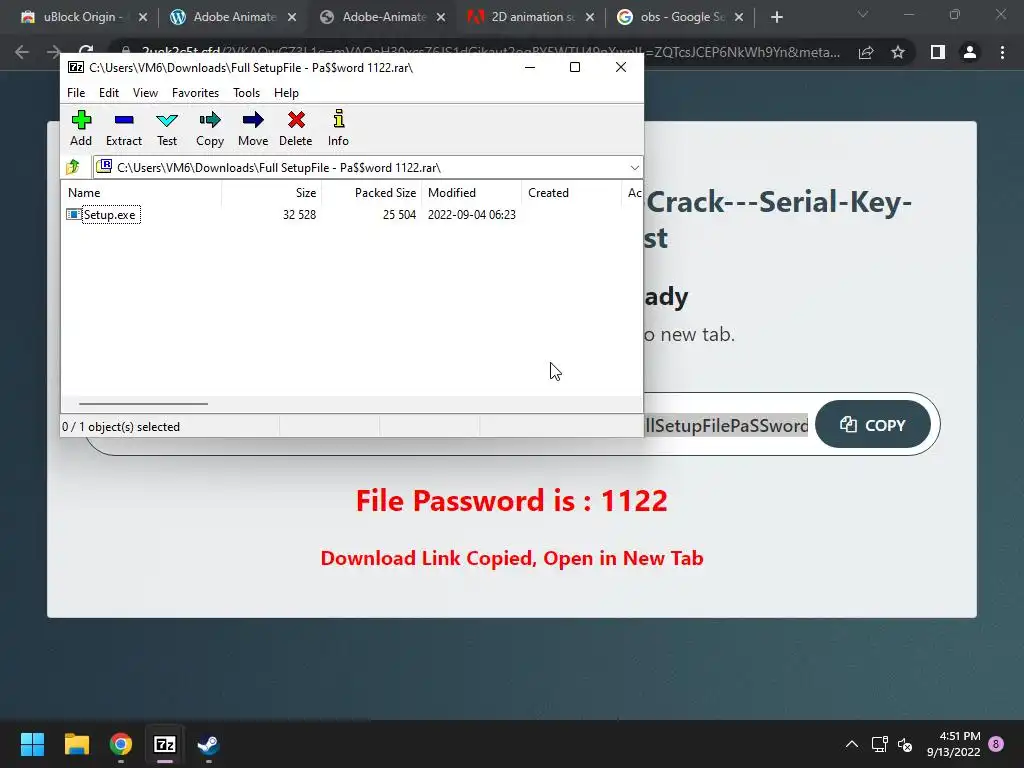The width and height of the screenshot is (1024, 768).
Task: Open Steam from the taskbar
Action: (208, 744)
